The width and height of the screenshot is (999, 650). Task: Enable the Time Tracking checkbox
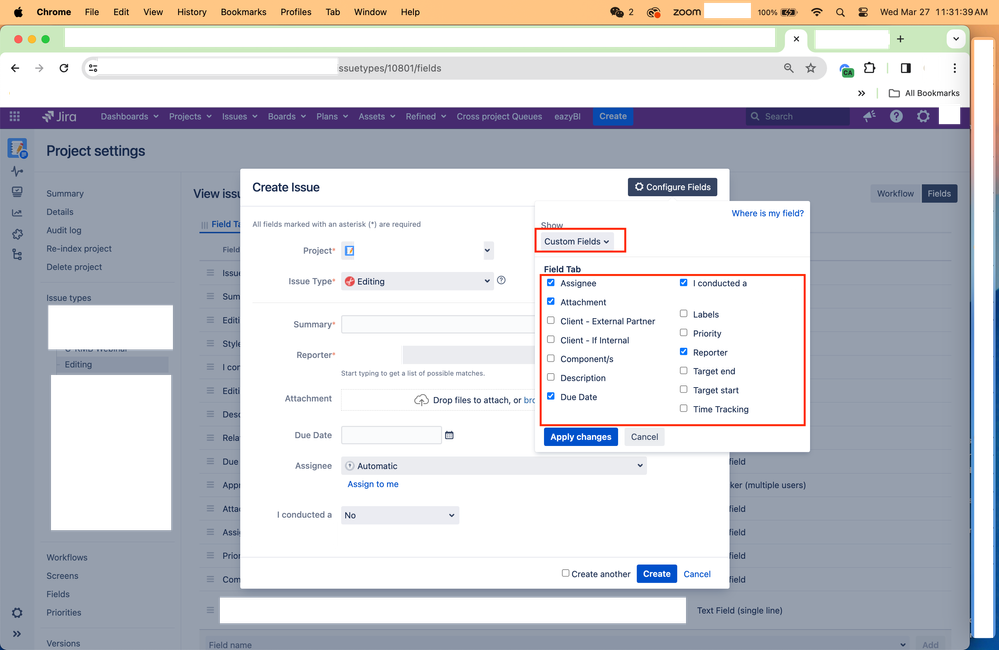click(x=684, y=408)
